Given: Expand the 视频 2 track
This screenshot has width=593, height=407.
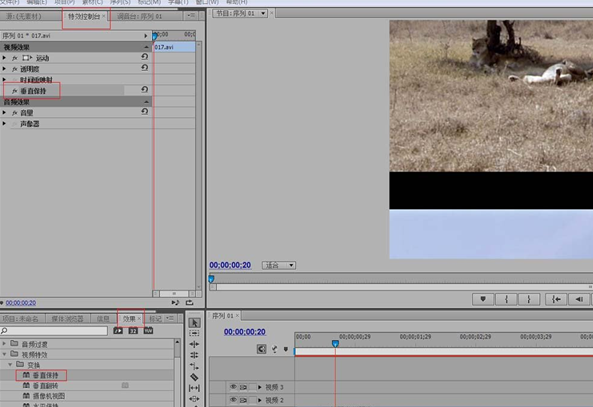Looking at the screenshot, I should (x=260, y=400).
